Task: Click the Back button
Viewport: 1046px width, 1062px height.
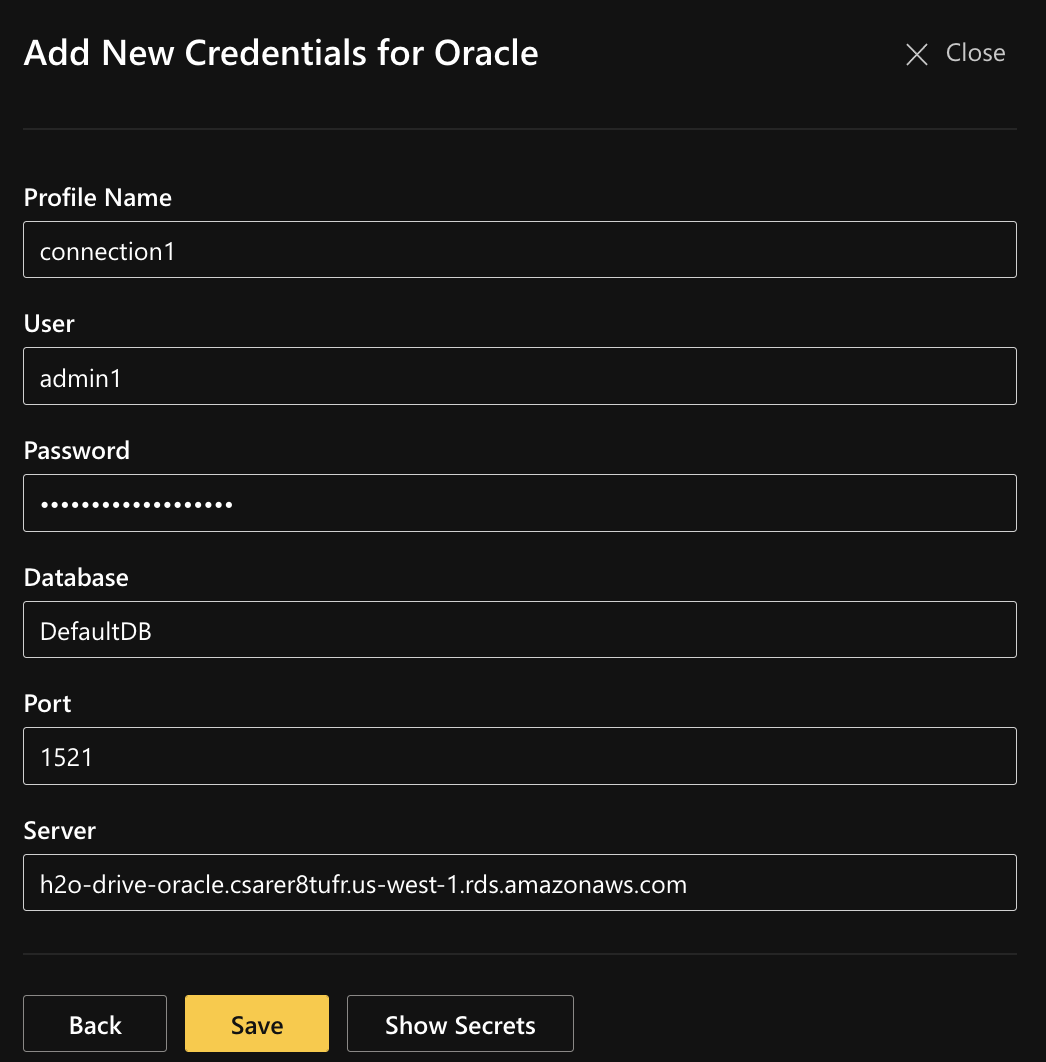Action: (95, 1023)
